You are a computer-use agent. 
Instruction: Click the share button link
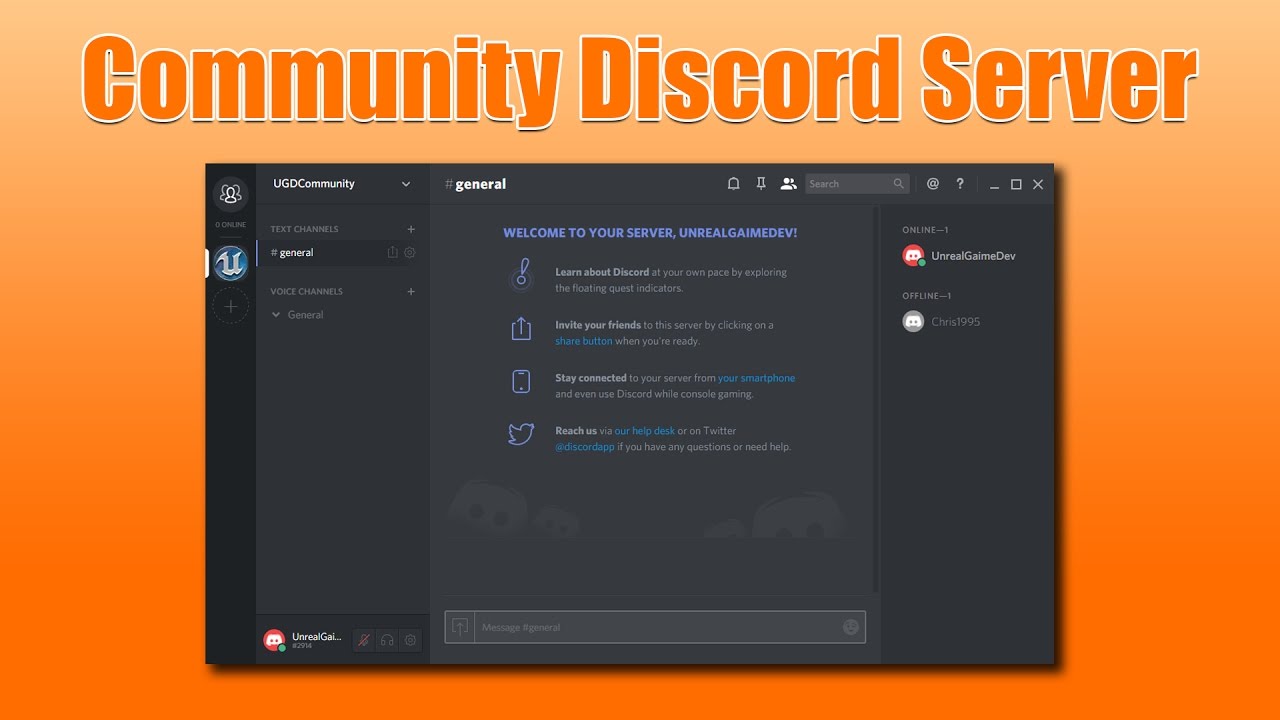pyautogui.click(x=584, y=341)
